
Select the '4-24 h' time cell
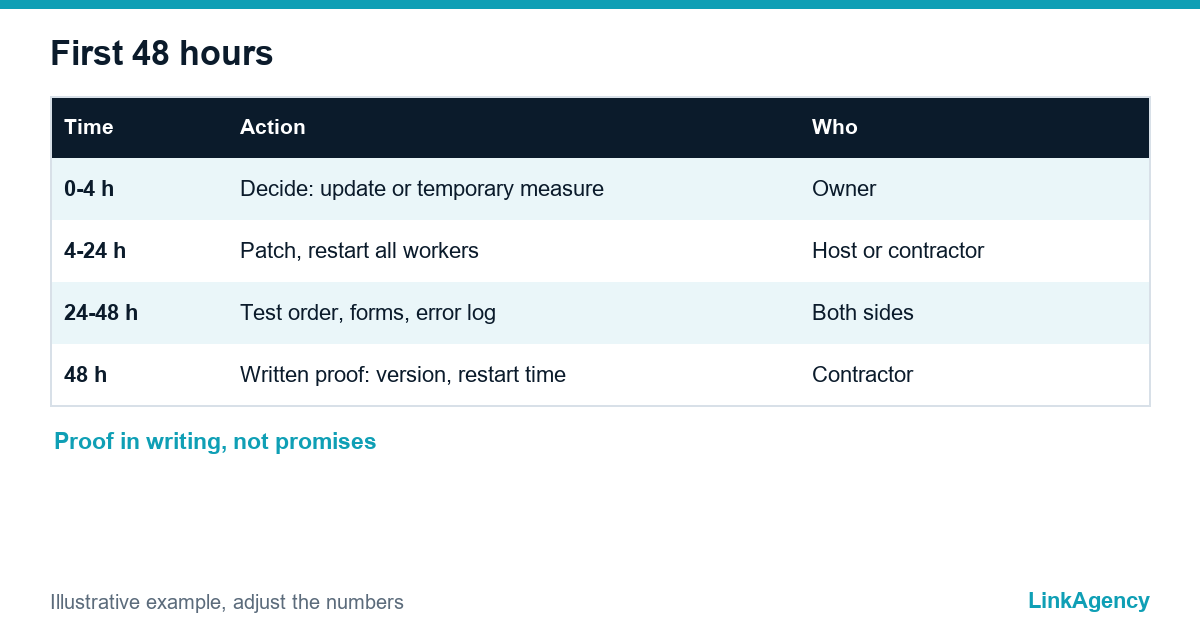95,251
